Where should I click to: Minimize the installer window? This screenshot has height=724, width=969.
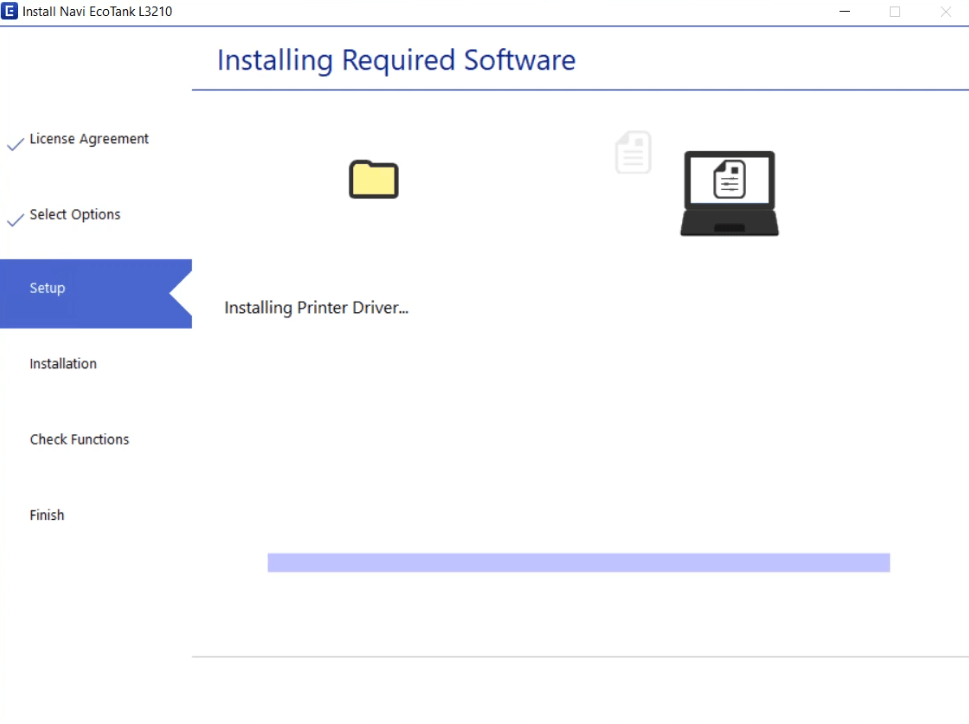tap(845, 11)
